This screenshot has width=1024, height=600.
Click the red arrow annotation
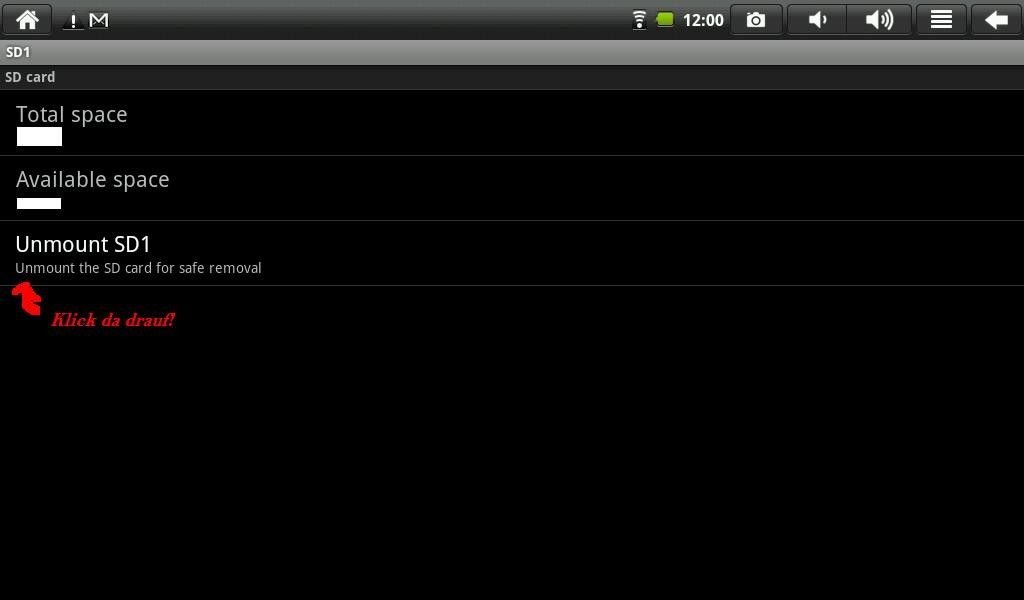27,298
